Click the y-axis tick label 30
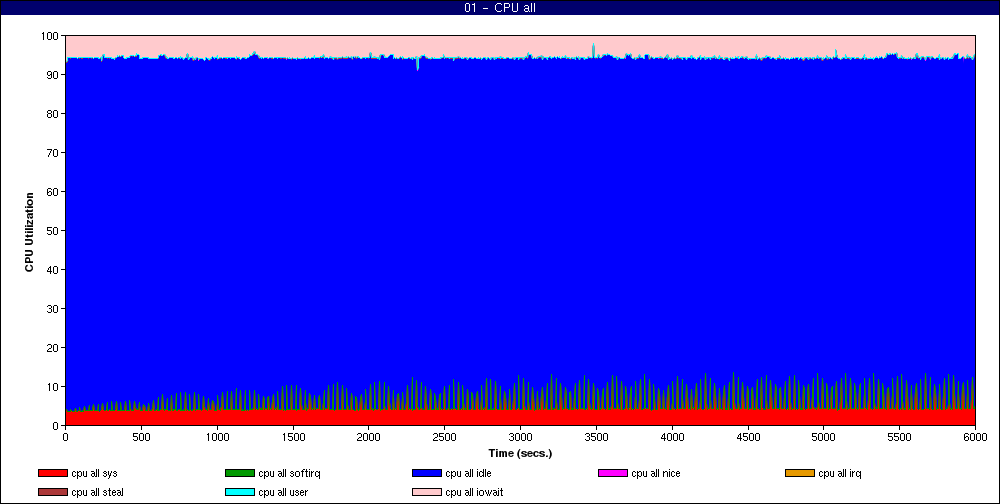1000x504 pixels. (x=53, y=309)
